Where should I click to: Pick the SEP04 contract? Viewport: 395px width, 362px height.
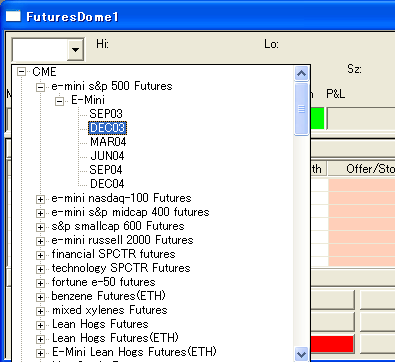click(106, 170)
